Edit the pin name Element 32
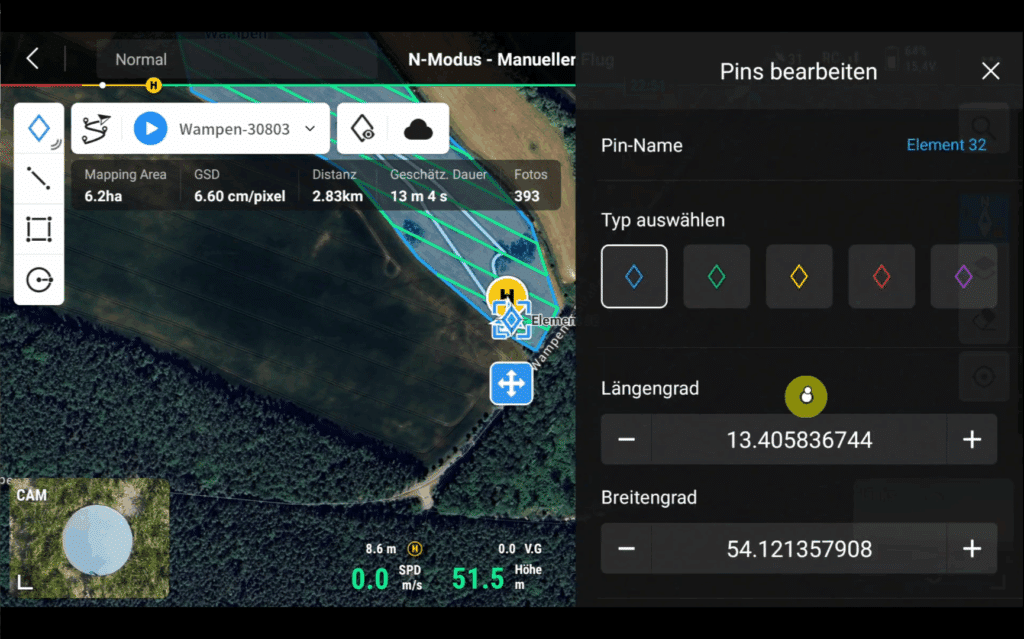1024x639 pixels. [x=946, y=145]
